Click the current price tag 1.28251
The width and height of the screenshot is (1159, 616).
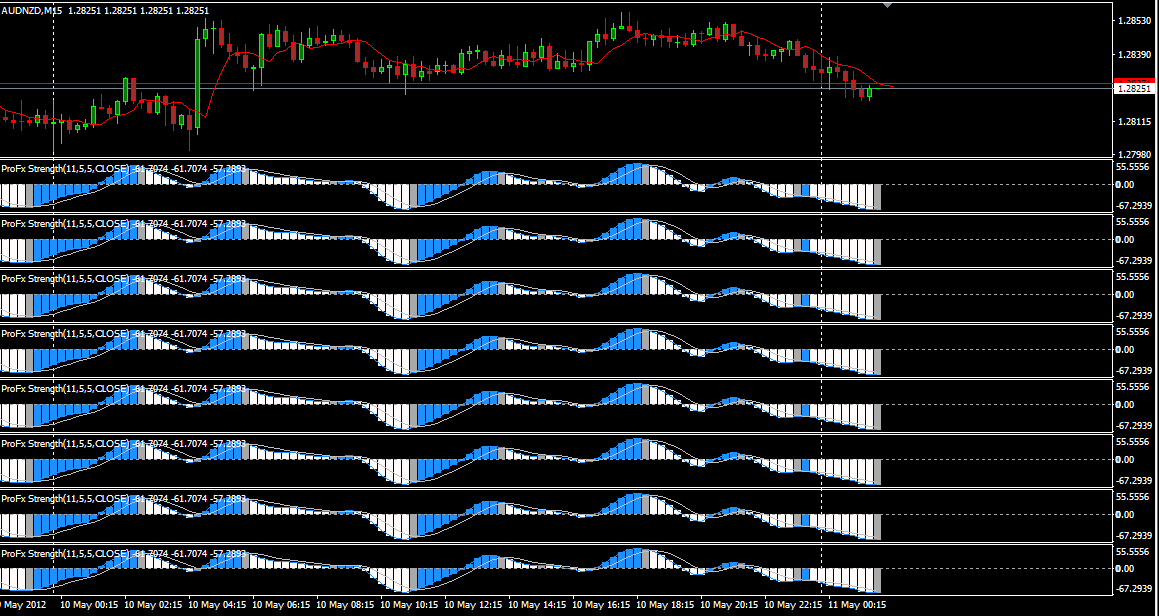click(1134, 88)
